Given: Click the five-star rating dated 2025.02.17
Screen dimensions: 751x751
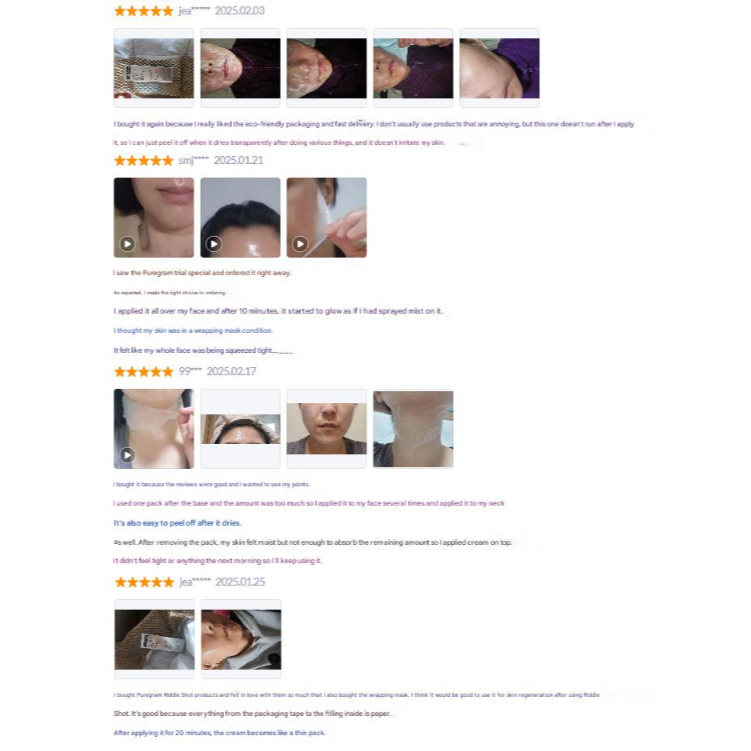Looking at the screenshot, I should (144, 372).
